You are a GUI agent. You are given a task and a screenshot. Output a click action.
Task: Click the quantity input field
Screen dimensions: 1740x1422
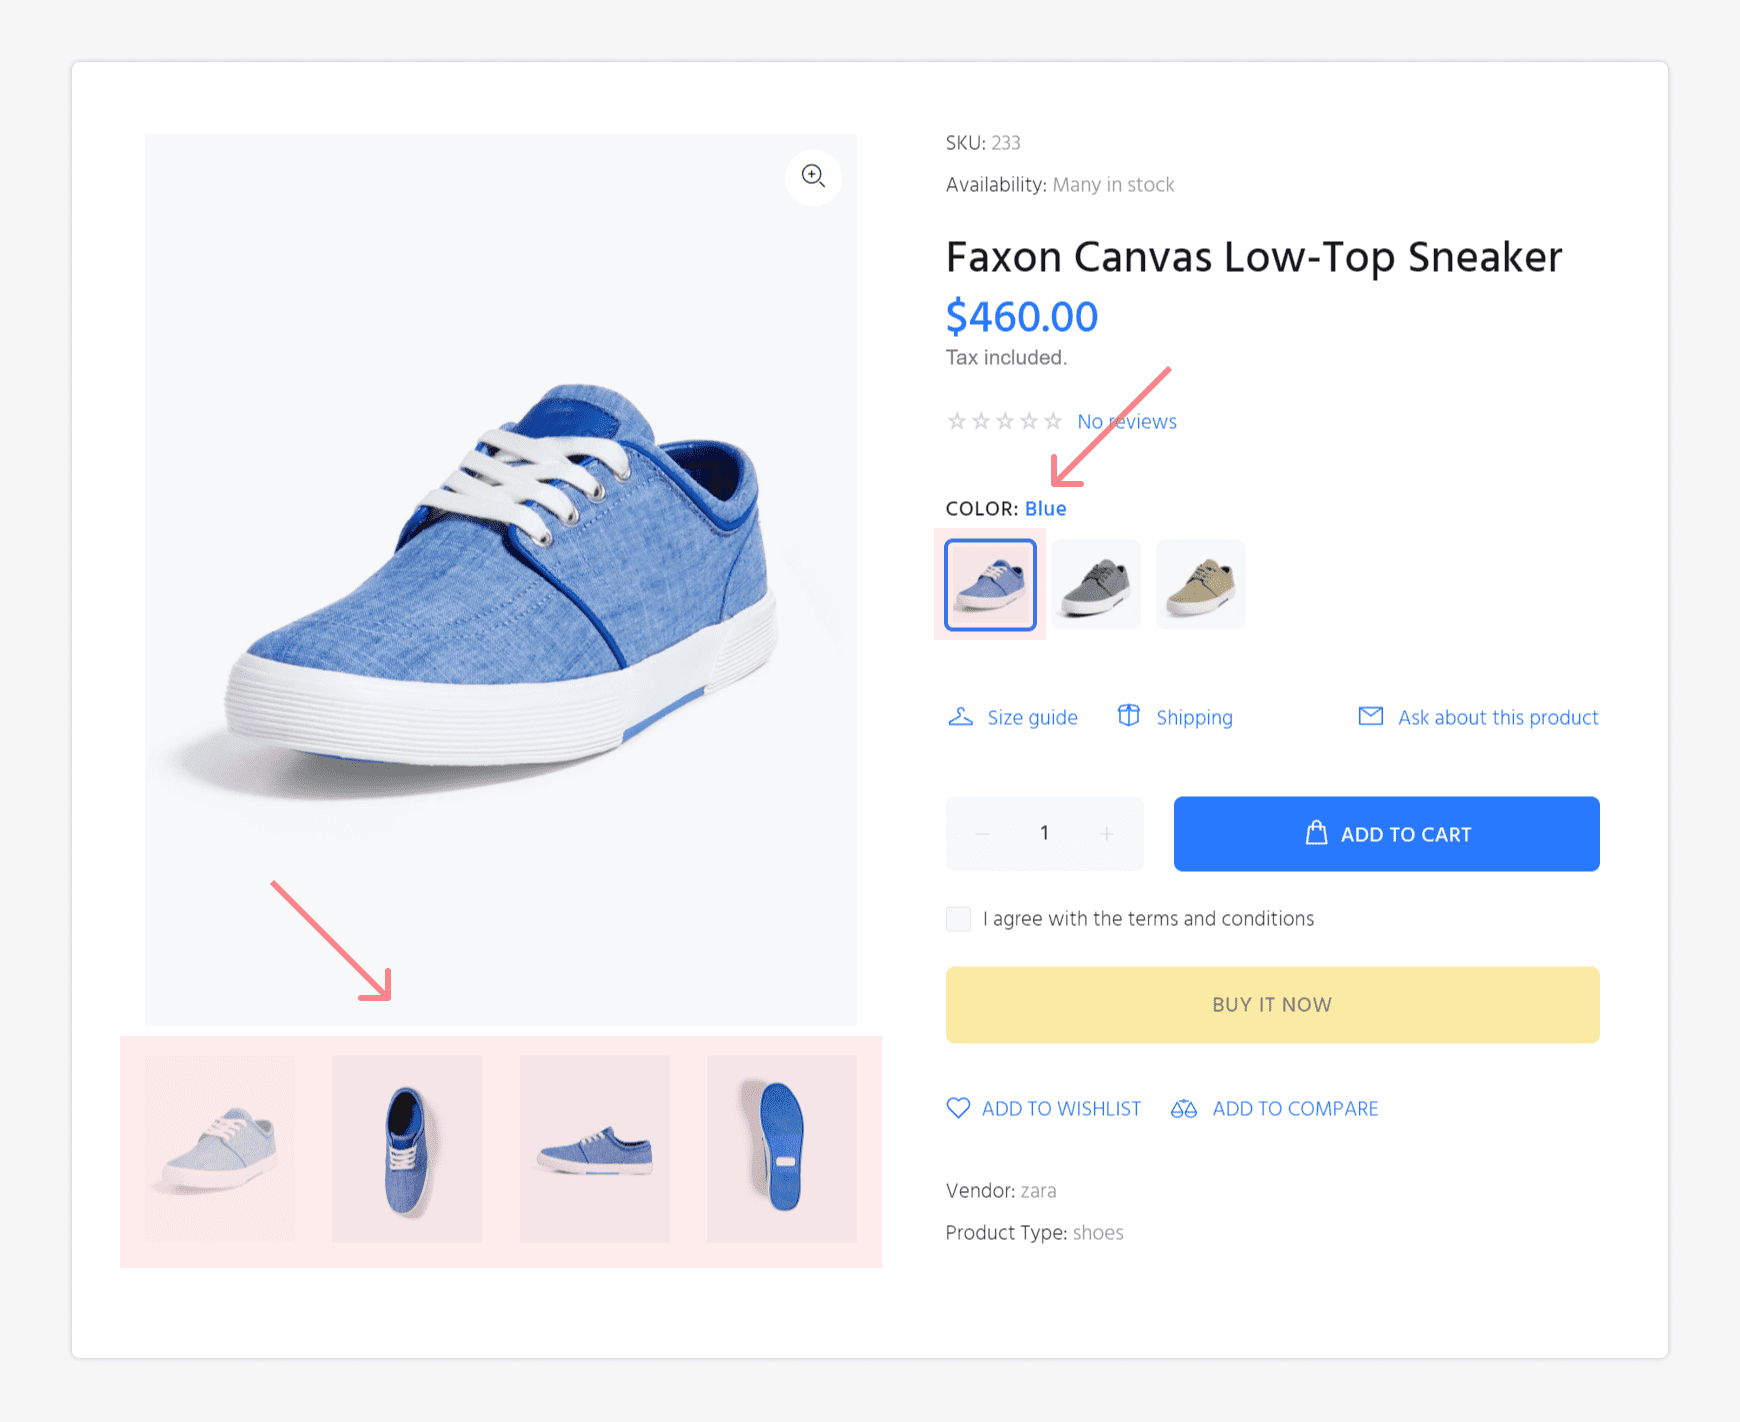[1044, 833]
